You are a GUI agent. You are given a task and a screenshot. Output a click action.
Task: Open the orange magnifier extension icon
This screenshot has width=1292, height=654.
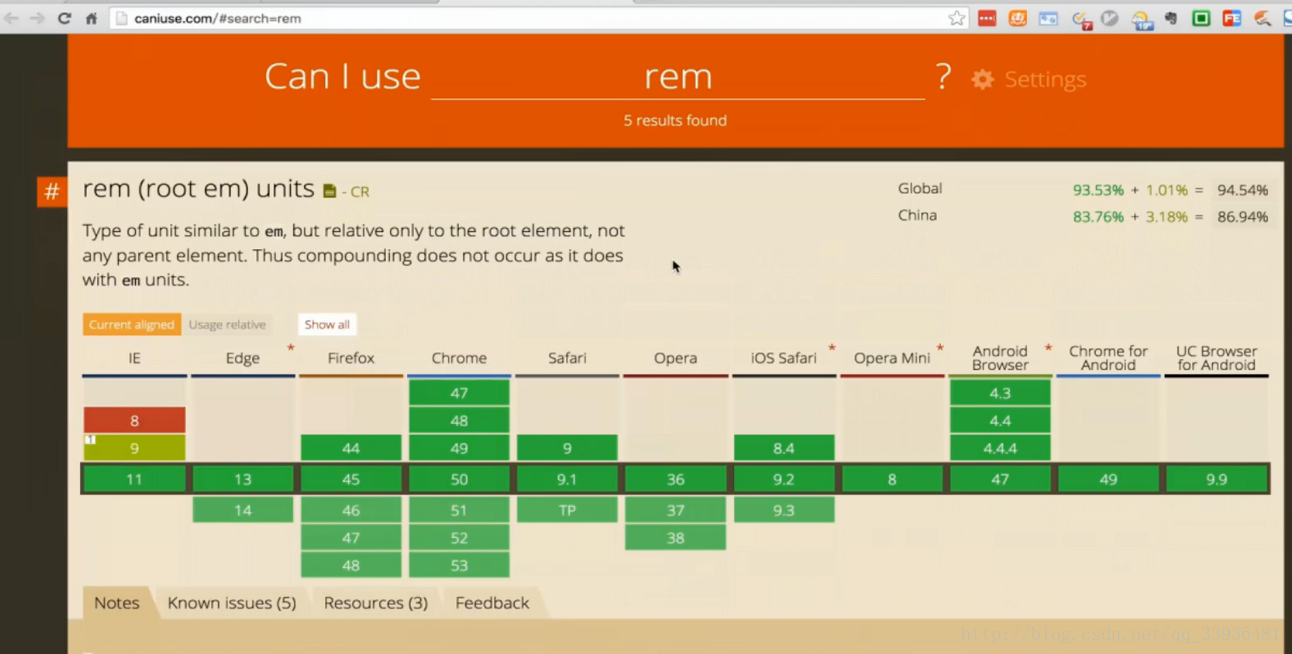(1262, 18)
